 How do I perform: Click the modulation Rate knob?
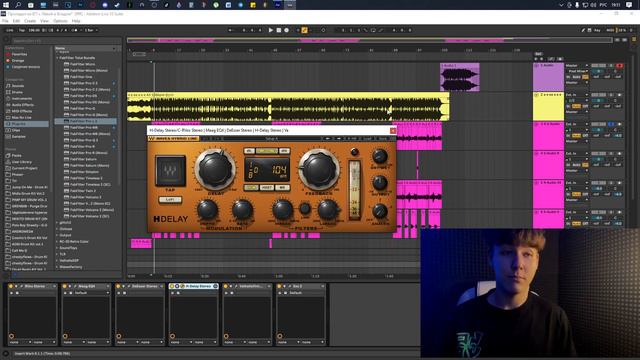click(242, 210)
